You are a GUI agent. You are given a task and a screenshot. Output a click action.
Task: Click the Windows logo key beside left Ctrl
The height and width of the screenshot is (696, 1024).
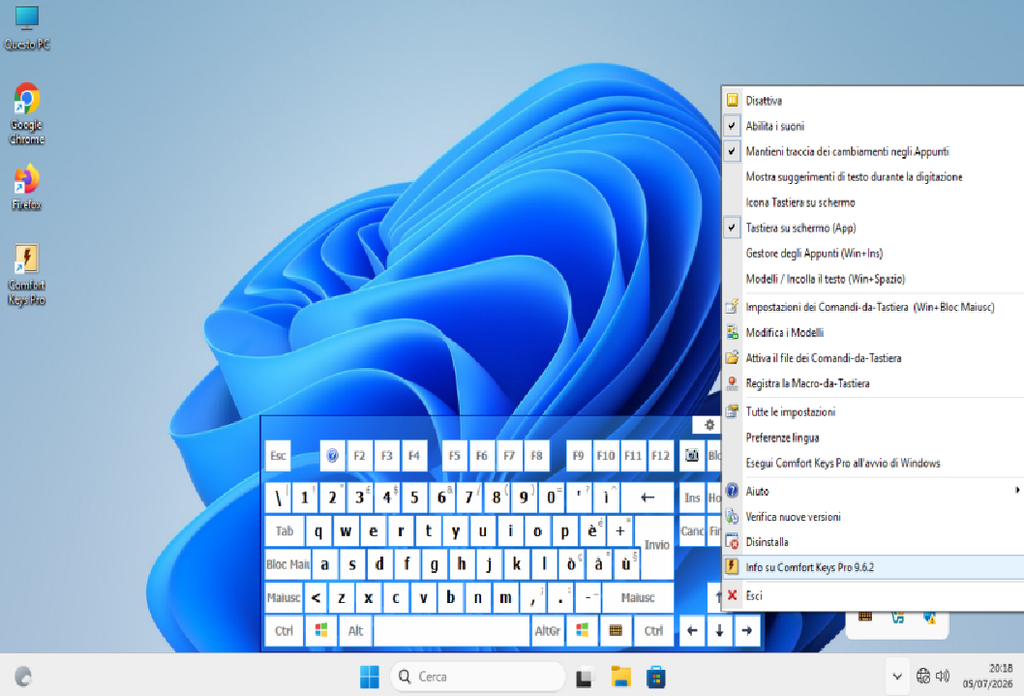[x=321, y=631]
